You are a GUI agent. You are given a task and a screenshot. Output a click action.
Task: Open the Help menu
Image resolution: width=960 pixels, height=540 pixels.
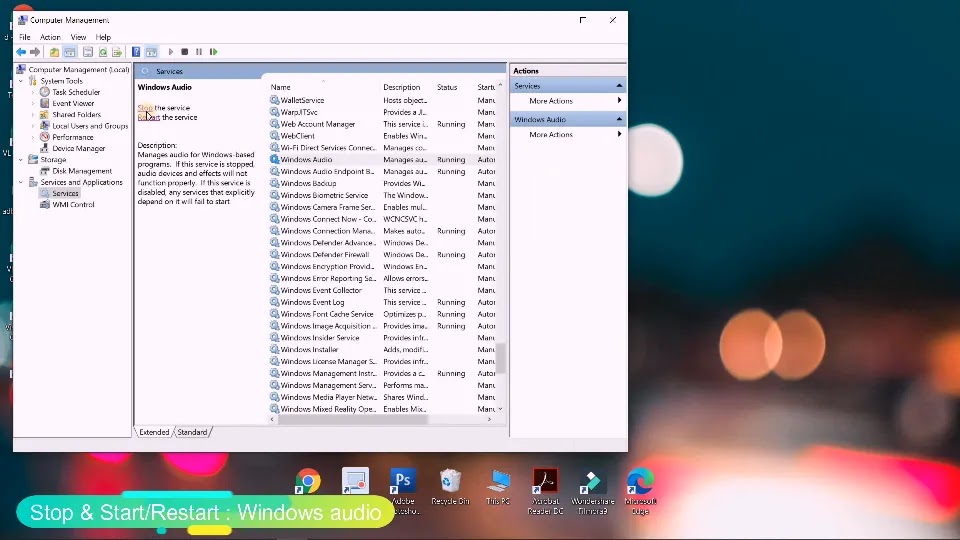tap(103, 37)
